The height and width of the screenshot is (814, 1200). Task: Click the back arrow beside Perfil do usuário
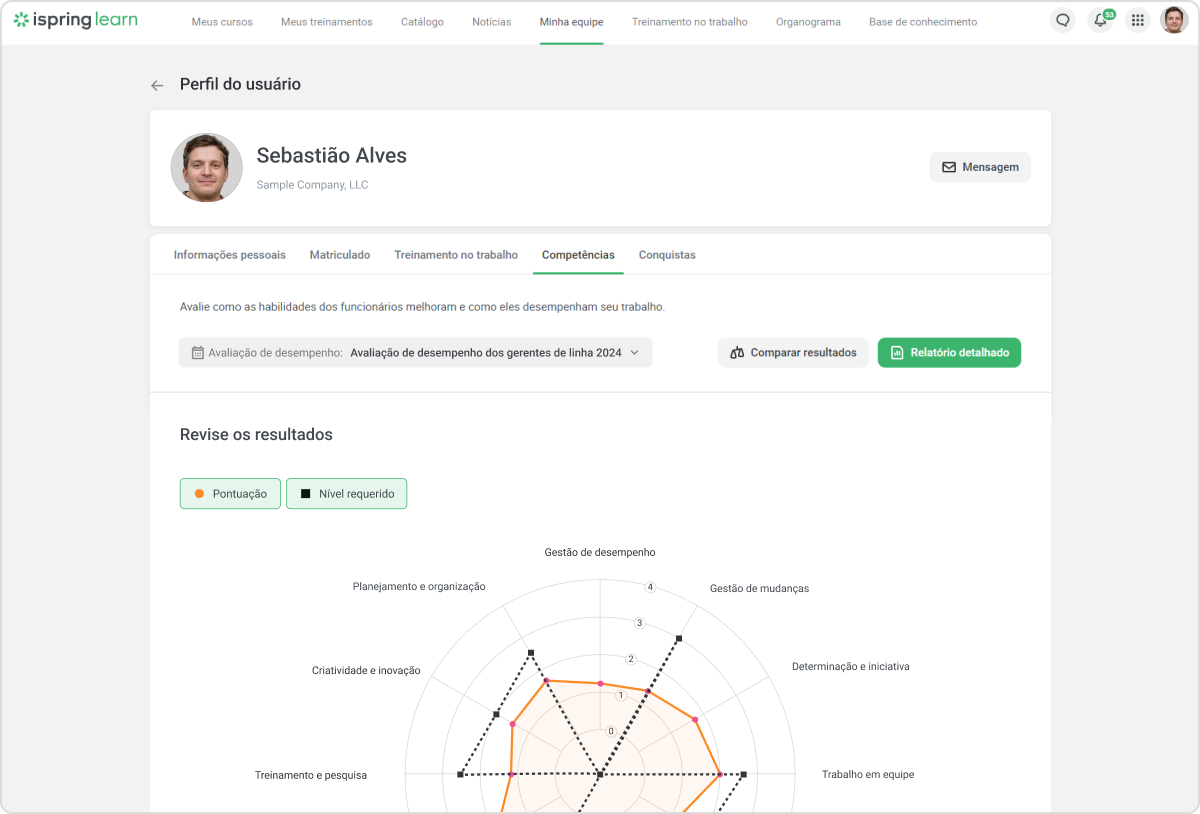click(x=157, y=86)
